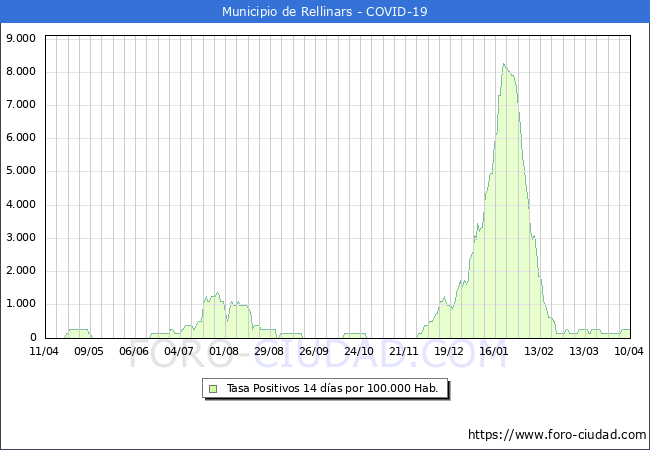650x450 pixels.
Task: Click the green legend color swatch
Action: tap(213, 389)
